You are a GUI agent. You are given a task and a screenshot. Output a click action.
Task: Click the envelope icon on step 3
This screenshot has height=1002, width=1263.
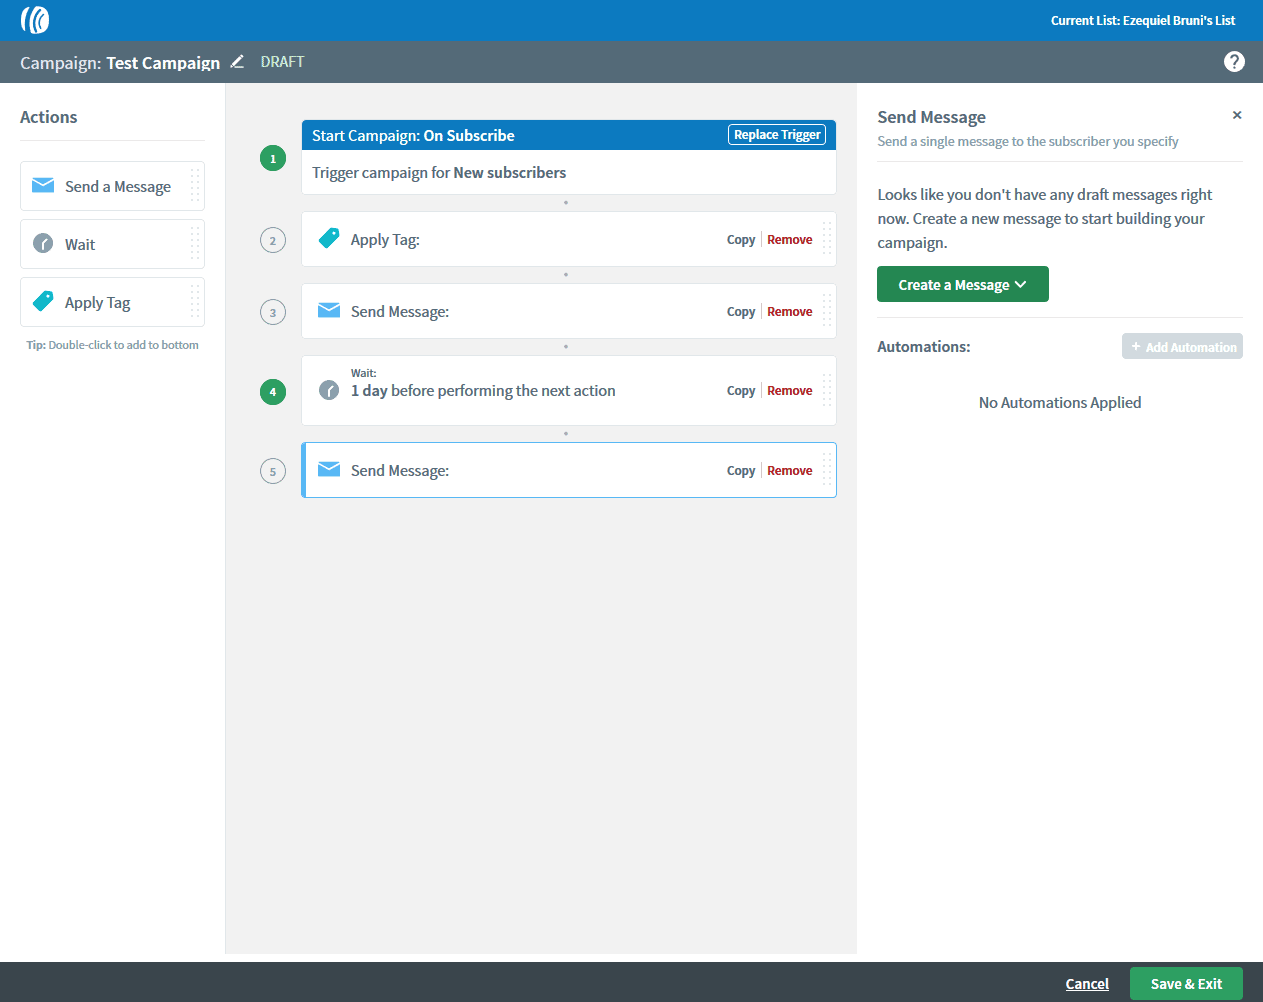click(329, 310)
